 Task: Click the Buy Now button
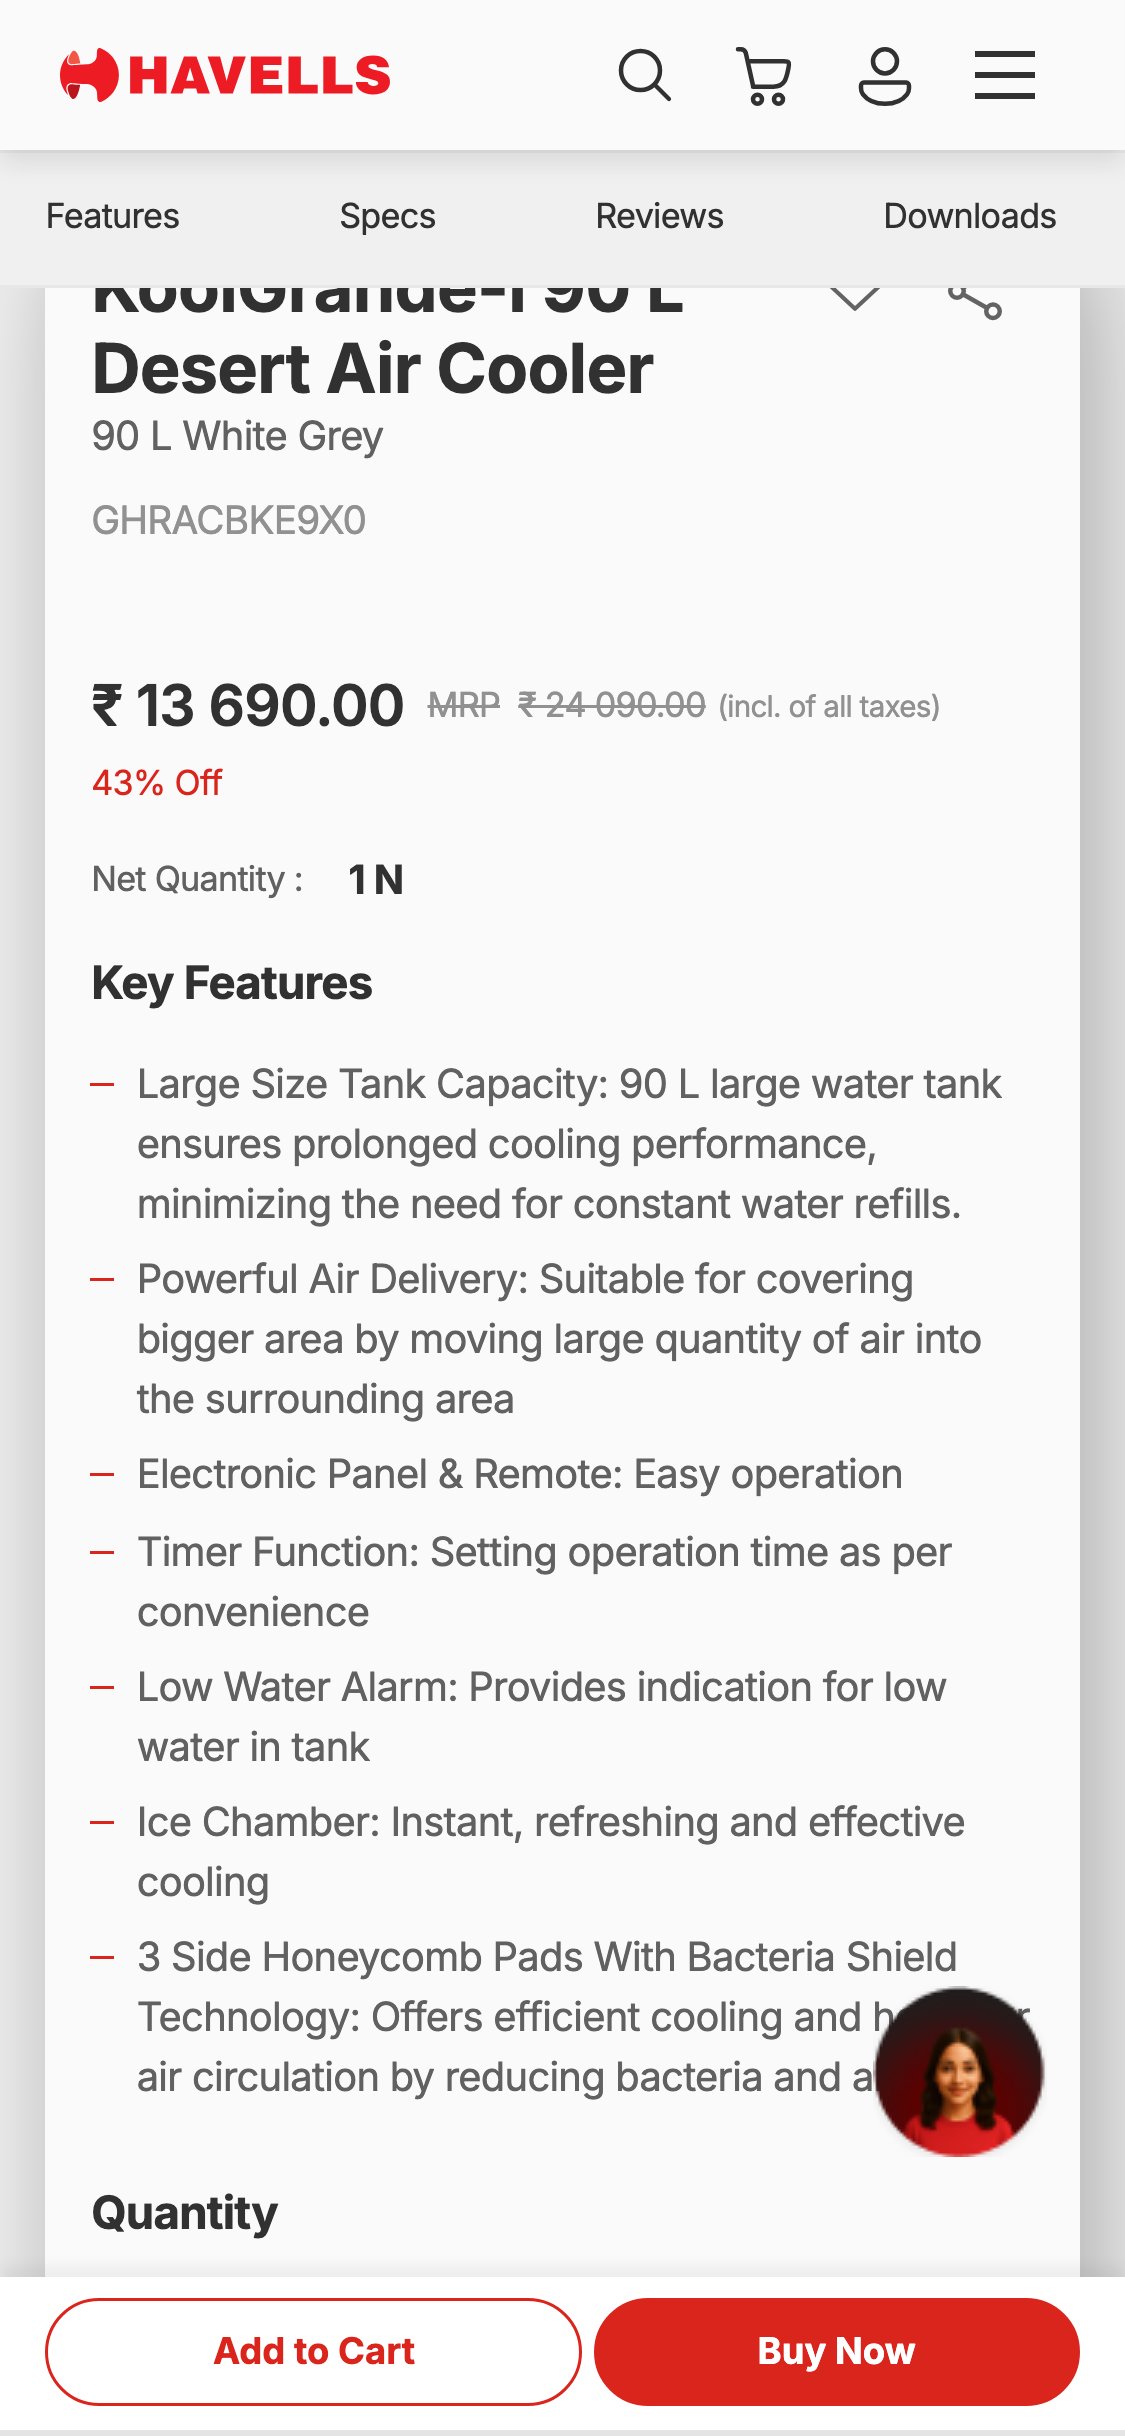[836, 2351]
